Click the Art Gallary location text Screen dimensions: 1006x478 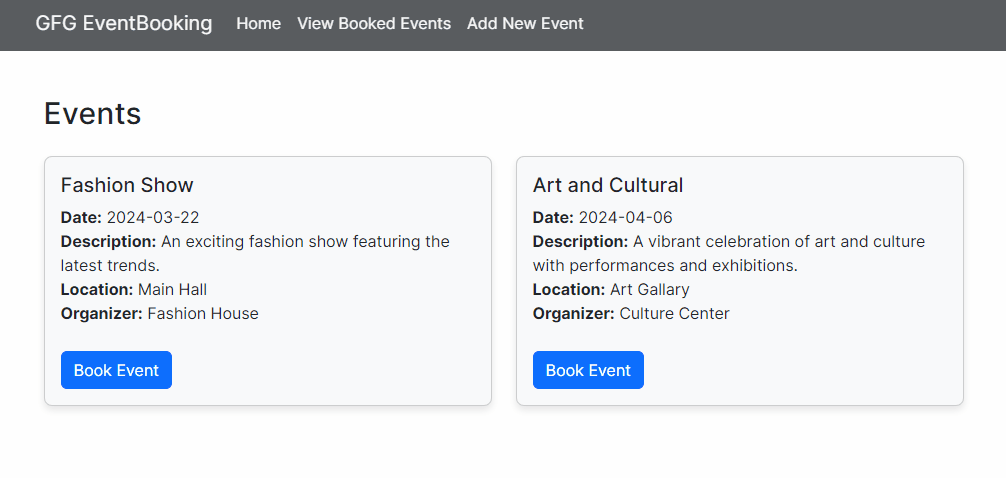click(649, 289)
